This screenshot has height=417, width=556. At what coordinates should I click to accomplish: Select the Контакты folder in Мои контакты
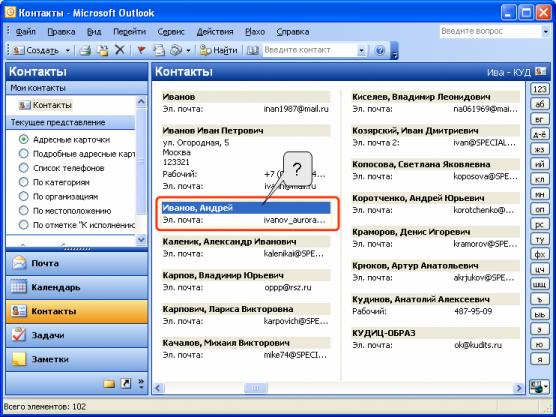[45, 105]
